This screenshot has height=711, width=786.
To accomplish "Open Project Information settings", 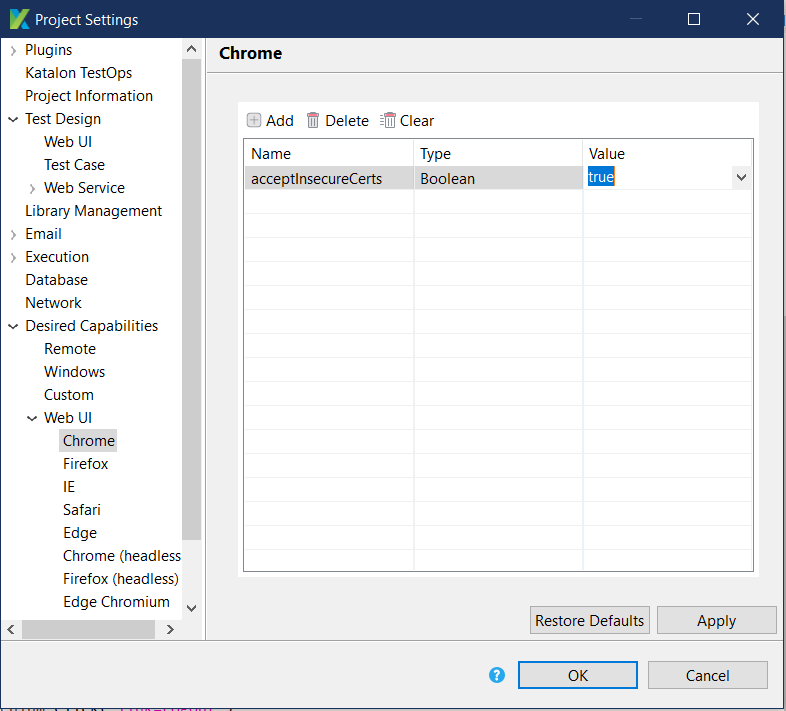I will [89, 96].
